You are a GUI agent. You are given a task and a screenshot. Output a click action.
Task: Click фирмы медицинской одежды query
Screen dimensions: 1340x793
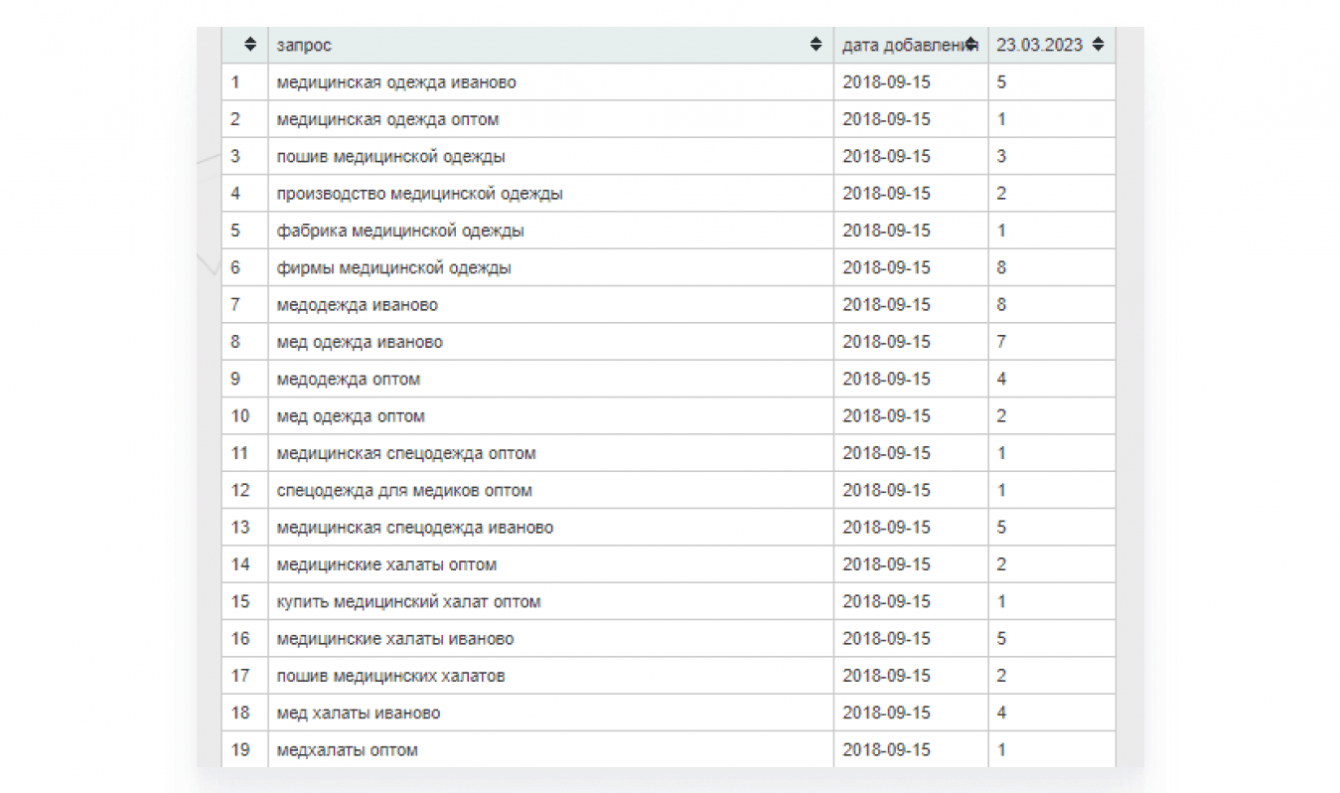coord(394,268)
